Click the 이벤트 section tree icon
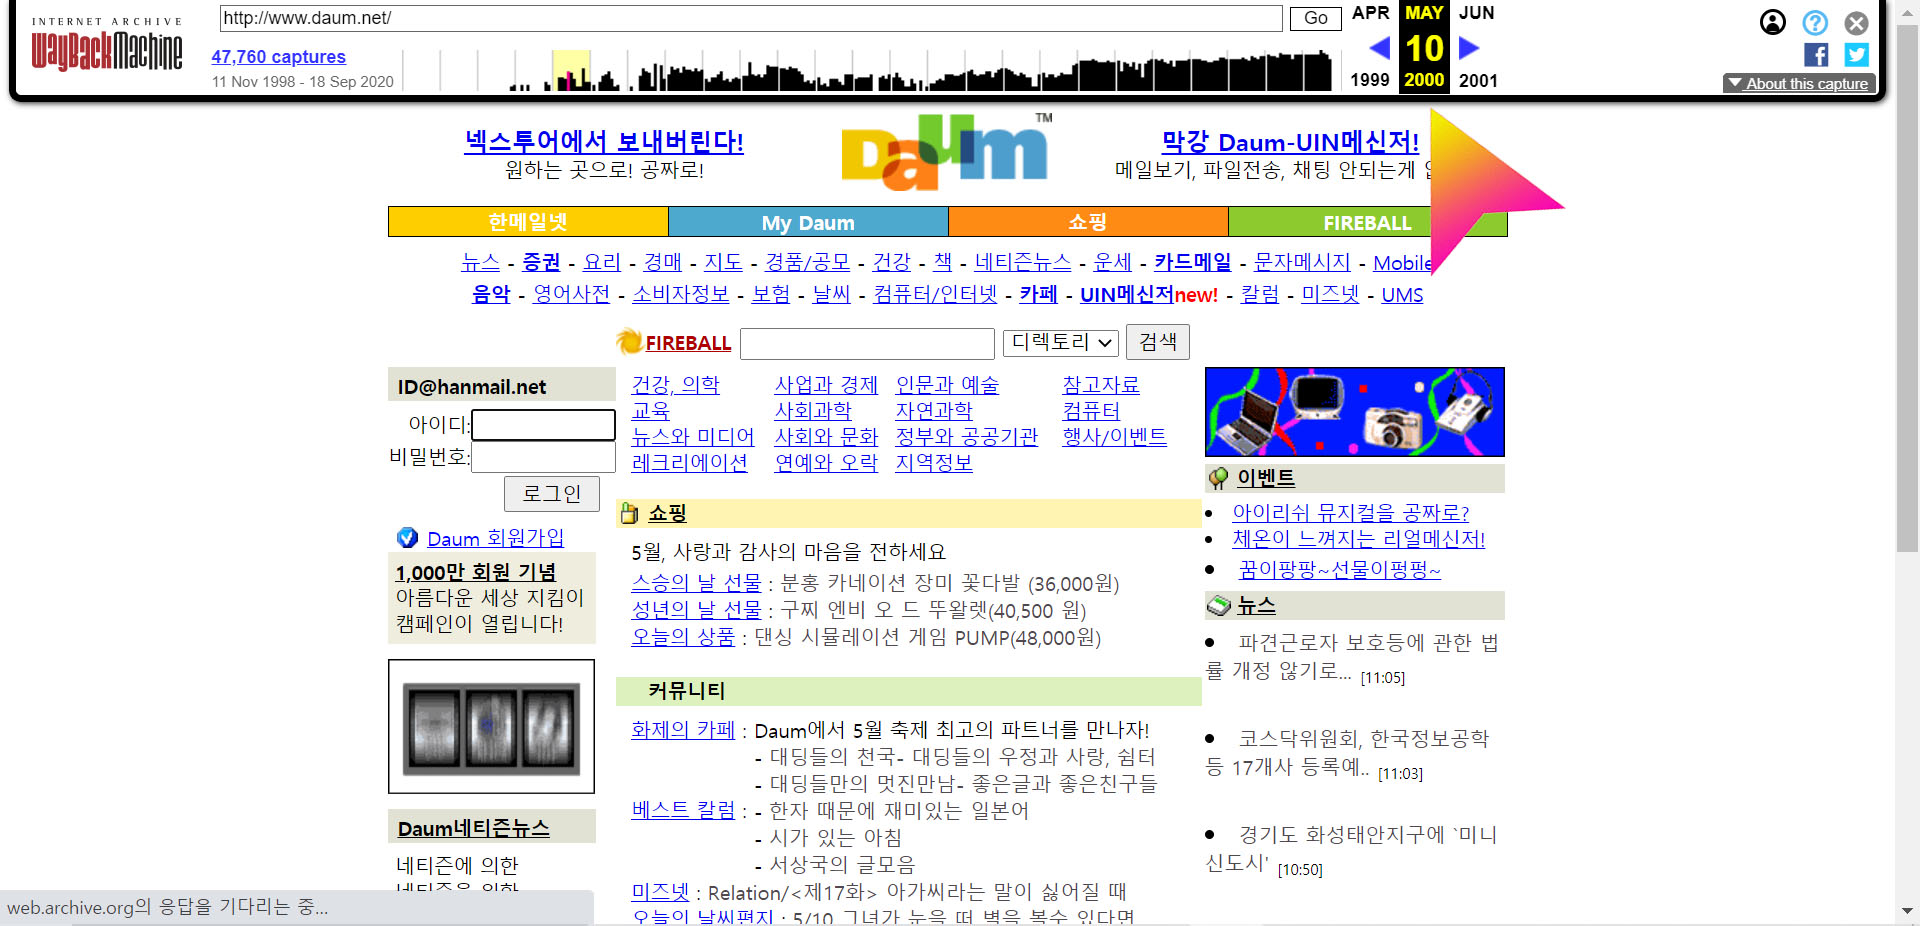This screenshot has width=1920, height=926. point(1218,478)
